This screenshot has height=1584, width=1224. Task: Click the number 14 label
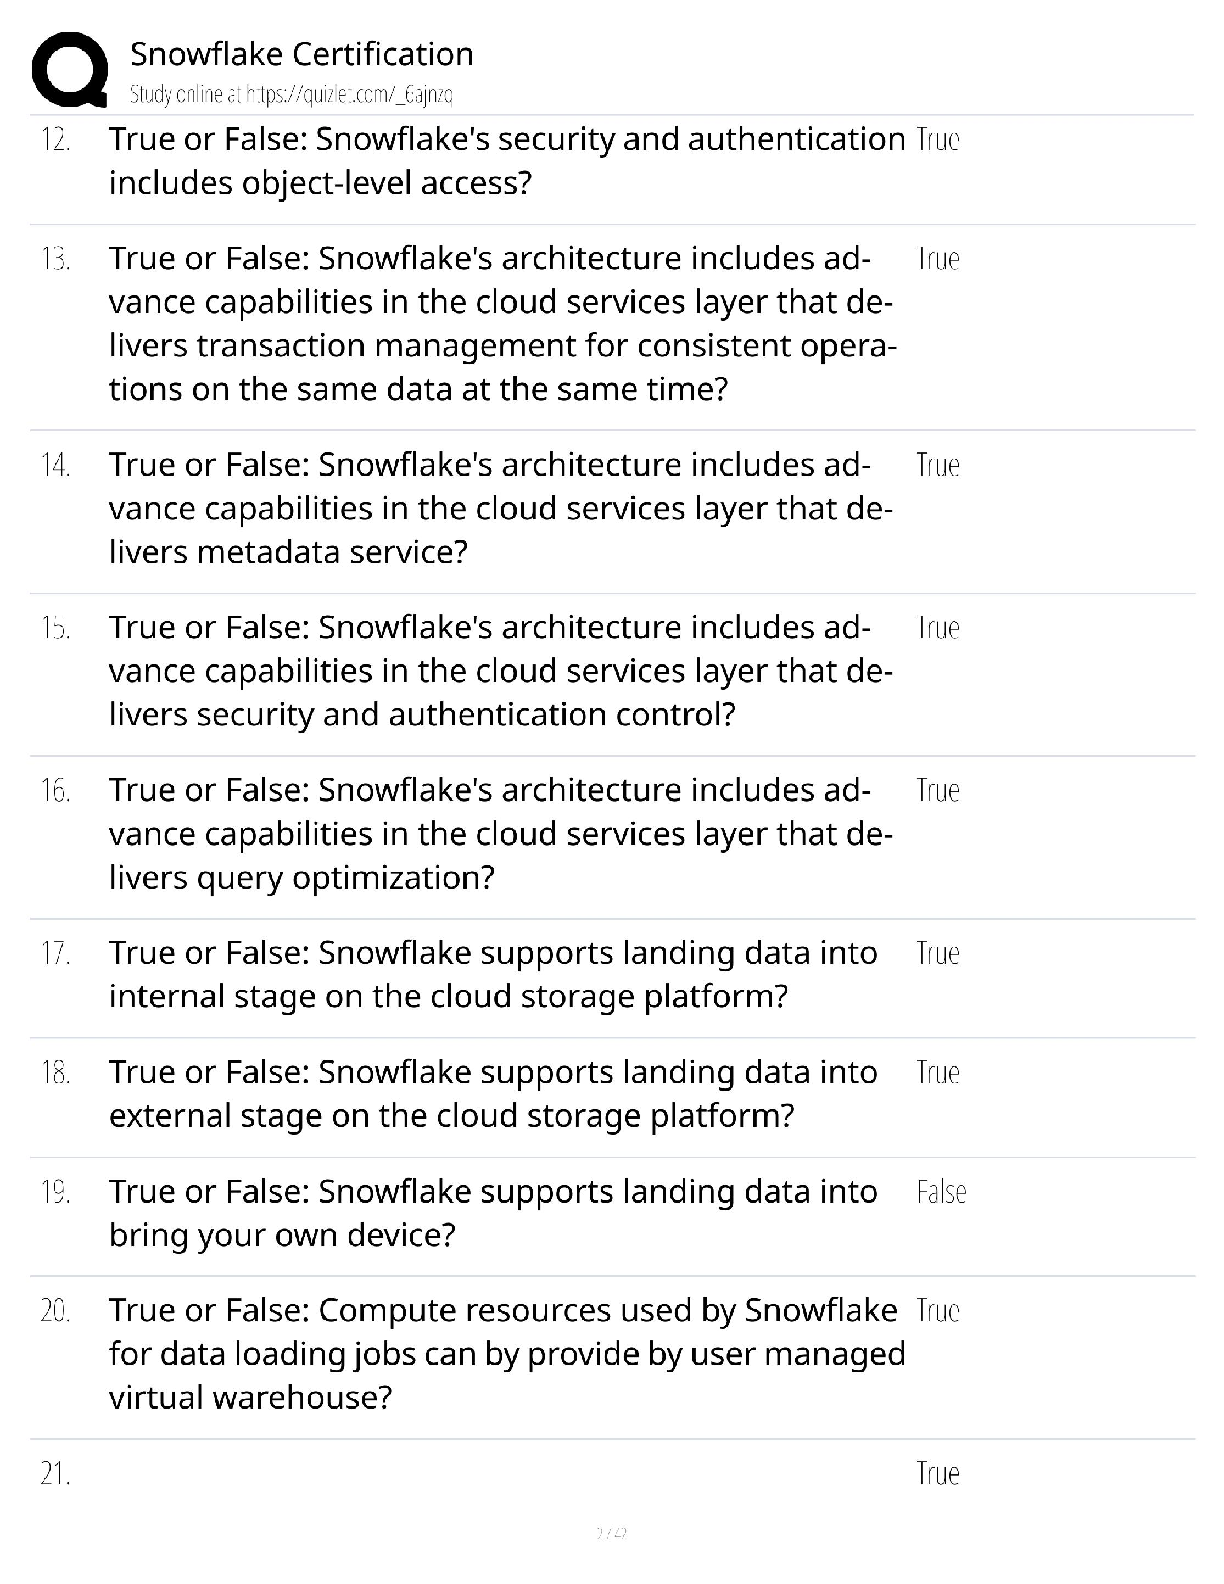[x=55, y=465]
